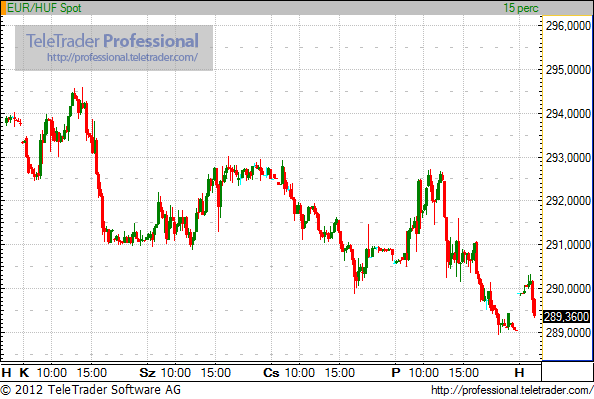Select the 289,0000 price axis label

pyautogui.click(x=568, y=333)
